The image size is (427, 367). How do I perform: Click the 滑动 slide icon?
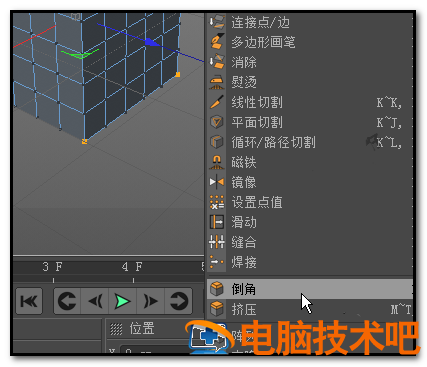217,222
